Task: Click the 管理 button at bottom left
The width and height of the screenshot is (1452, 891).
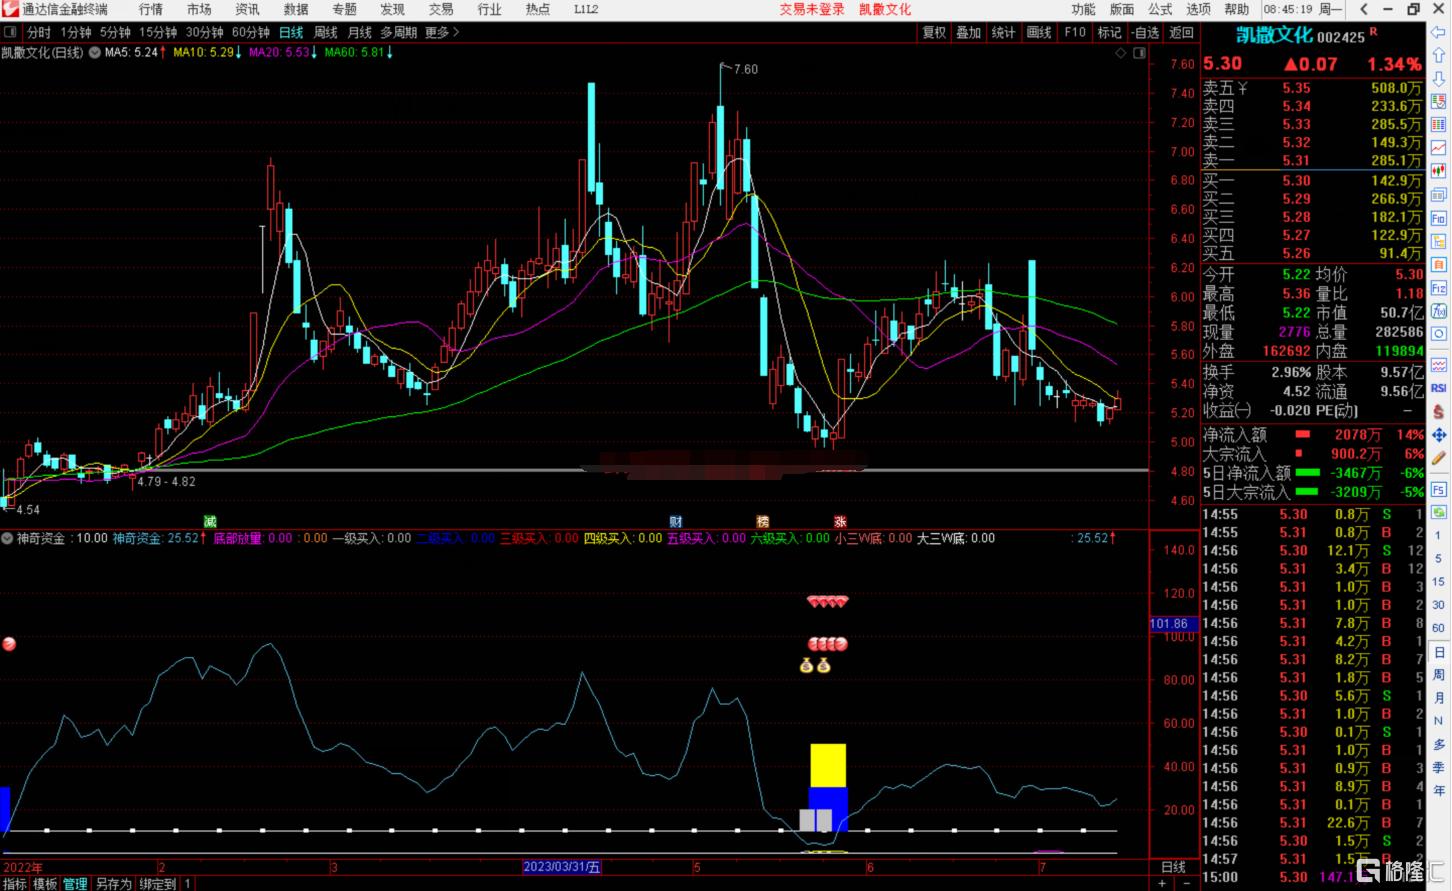Action: pyautogui.click(x=75, y=884)
